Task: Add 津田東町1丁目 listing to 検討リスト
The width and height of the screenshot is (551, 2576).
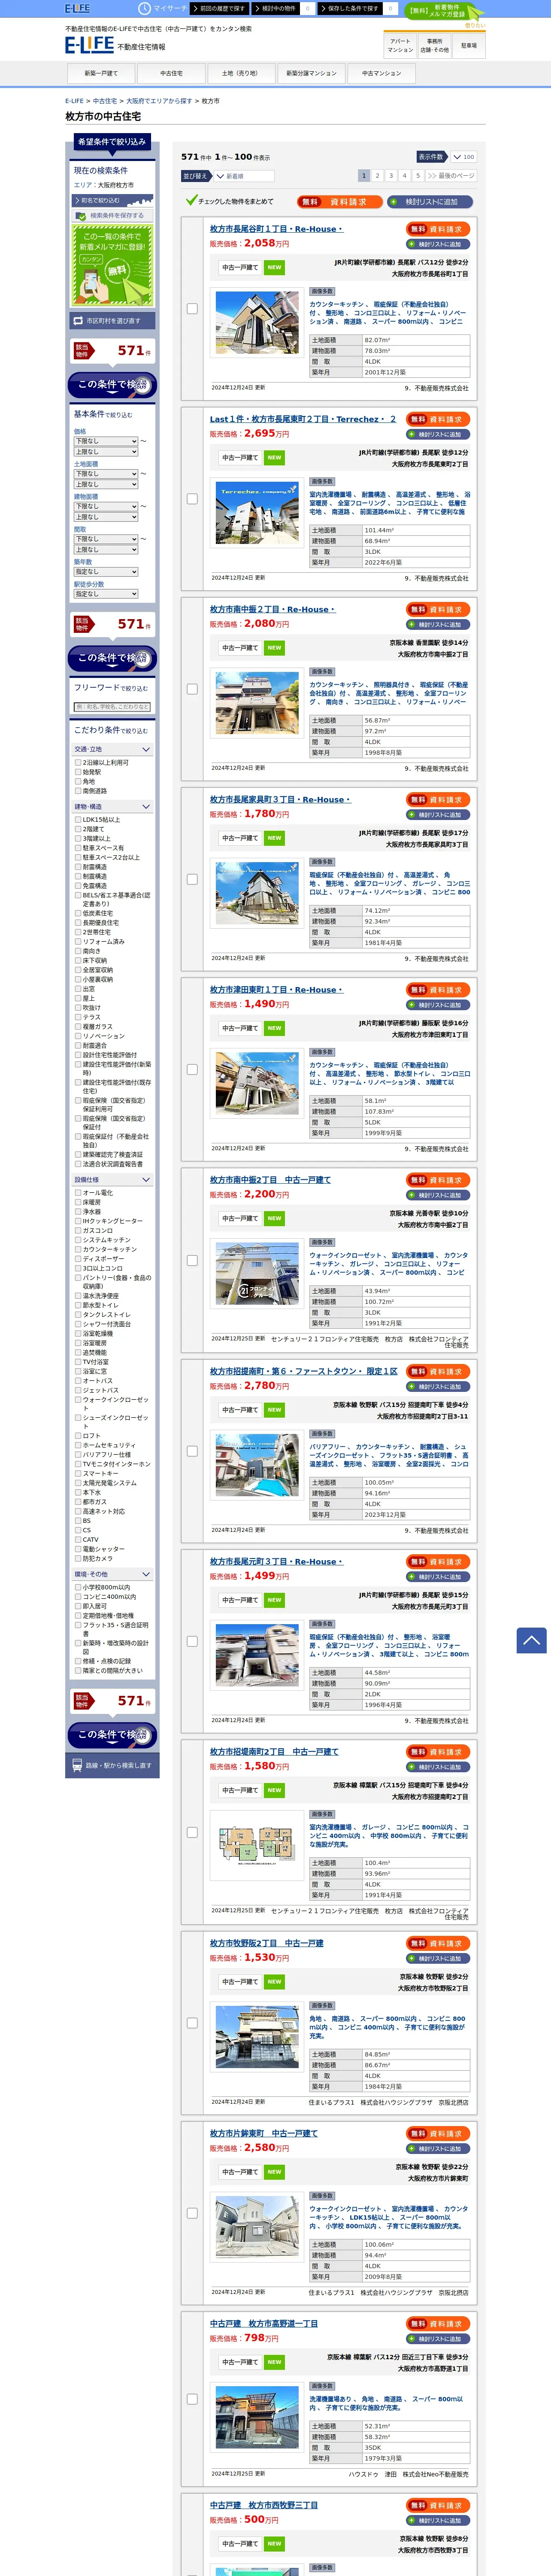Action: pyautogui.click(x=438, y=1005)
